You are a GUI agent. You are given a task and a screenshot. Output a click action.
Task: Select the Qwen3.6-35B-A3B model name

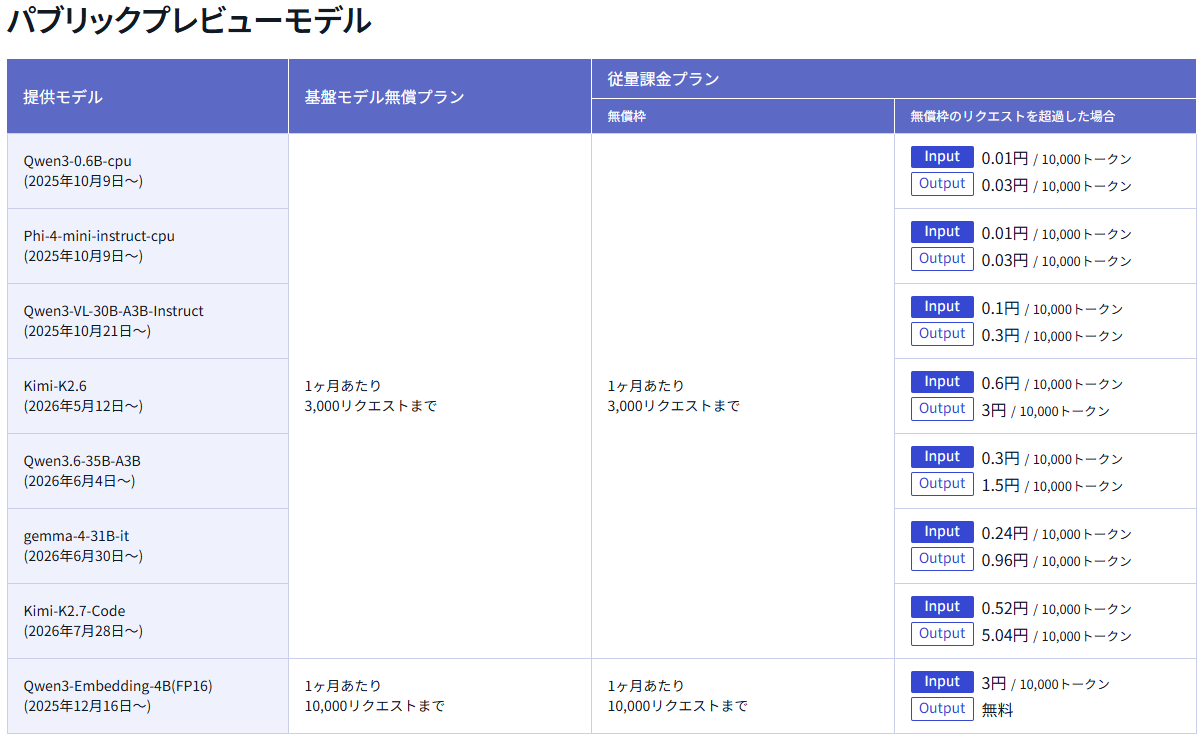click(82, 461)
